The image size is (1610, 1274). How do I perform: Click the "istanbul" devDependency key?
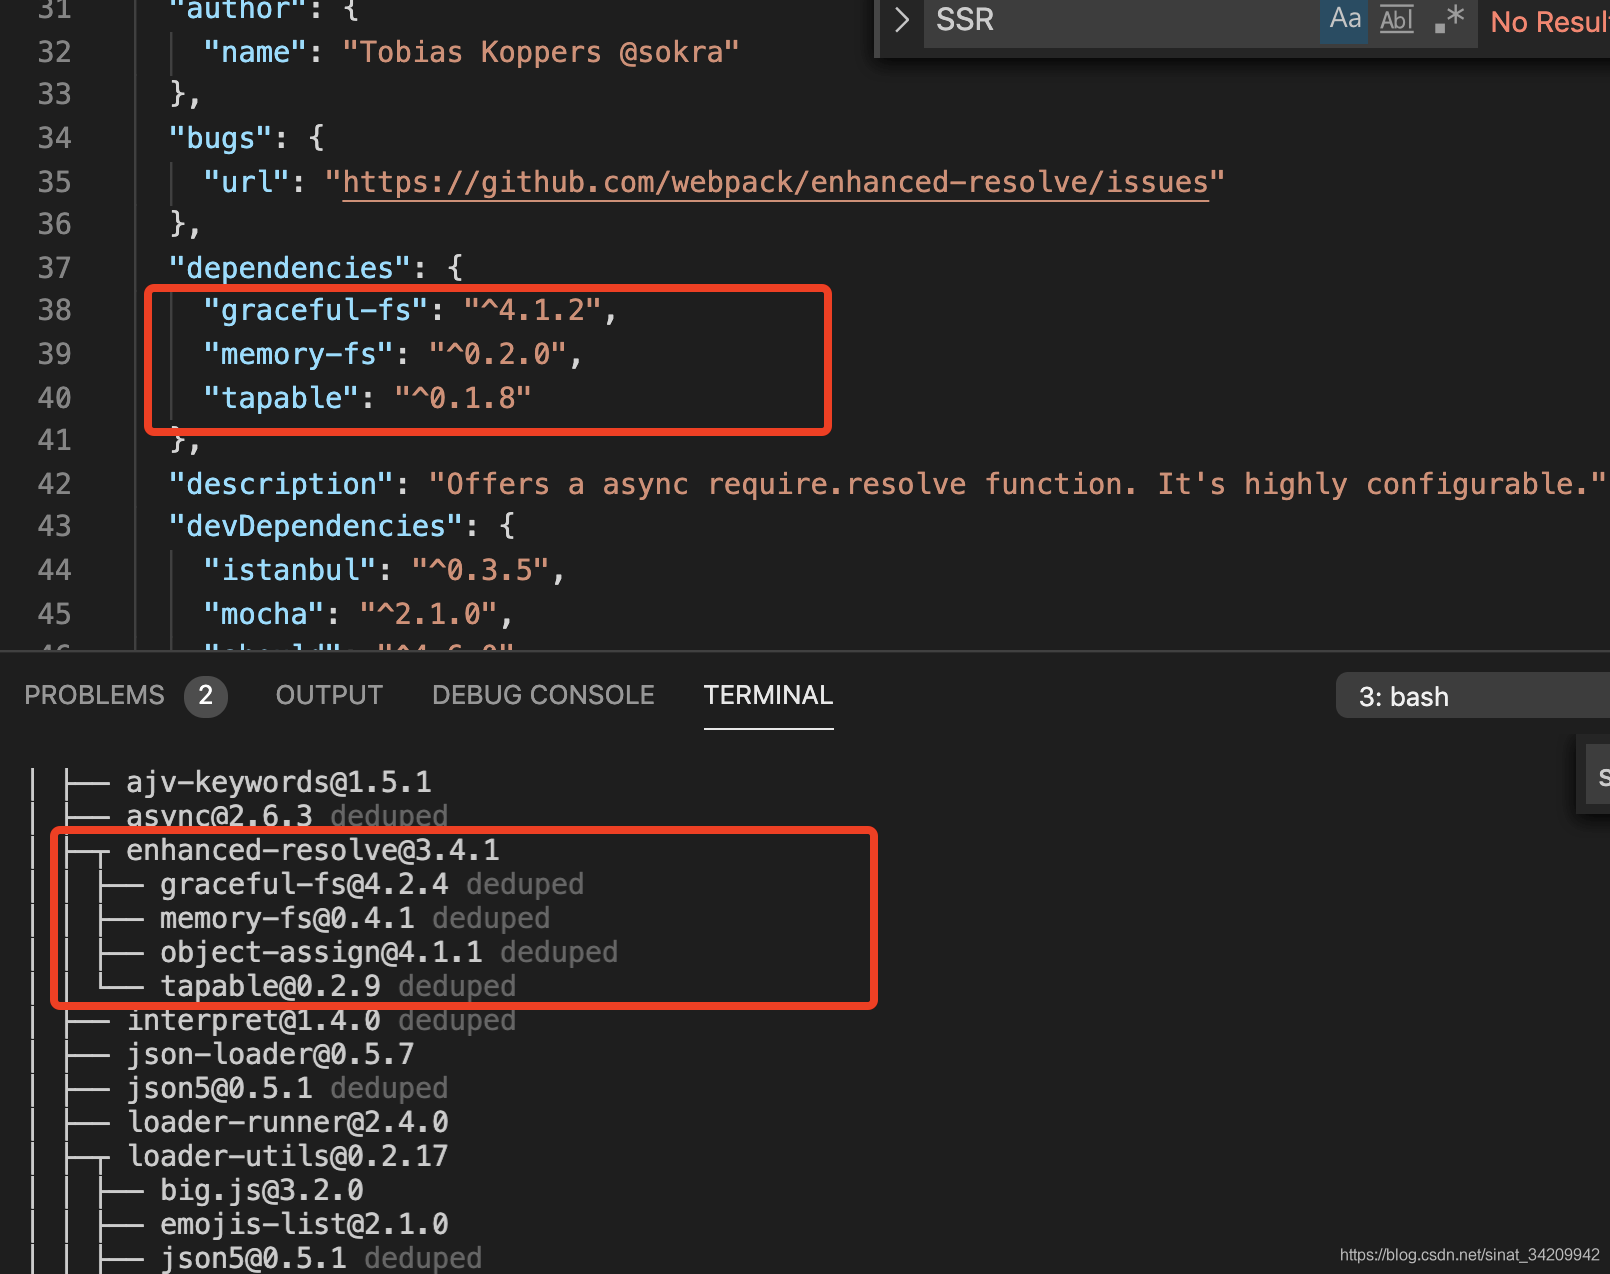[x=289, y=570]
